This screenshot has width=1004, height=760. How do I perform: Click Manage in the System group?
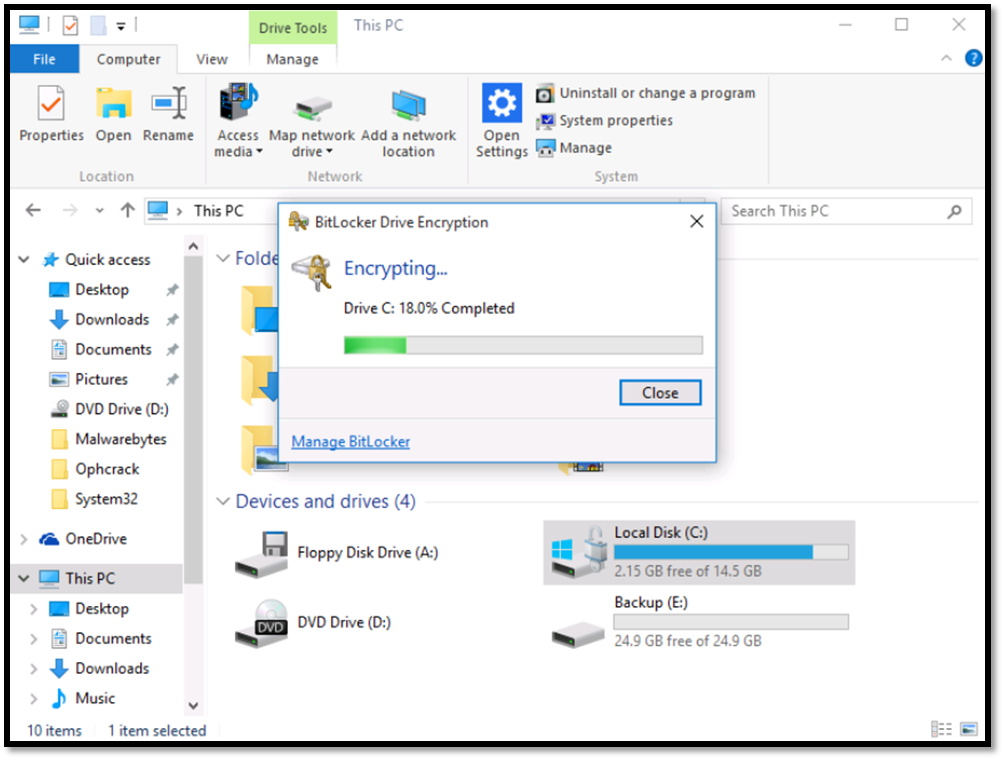coord(574,148)
